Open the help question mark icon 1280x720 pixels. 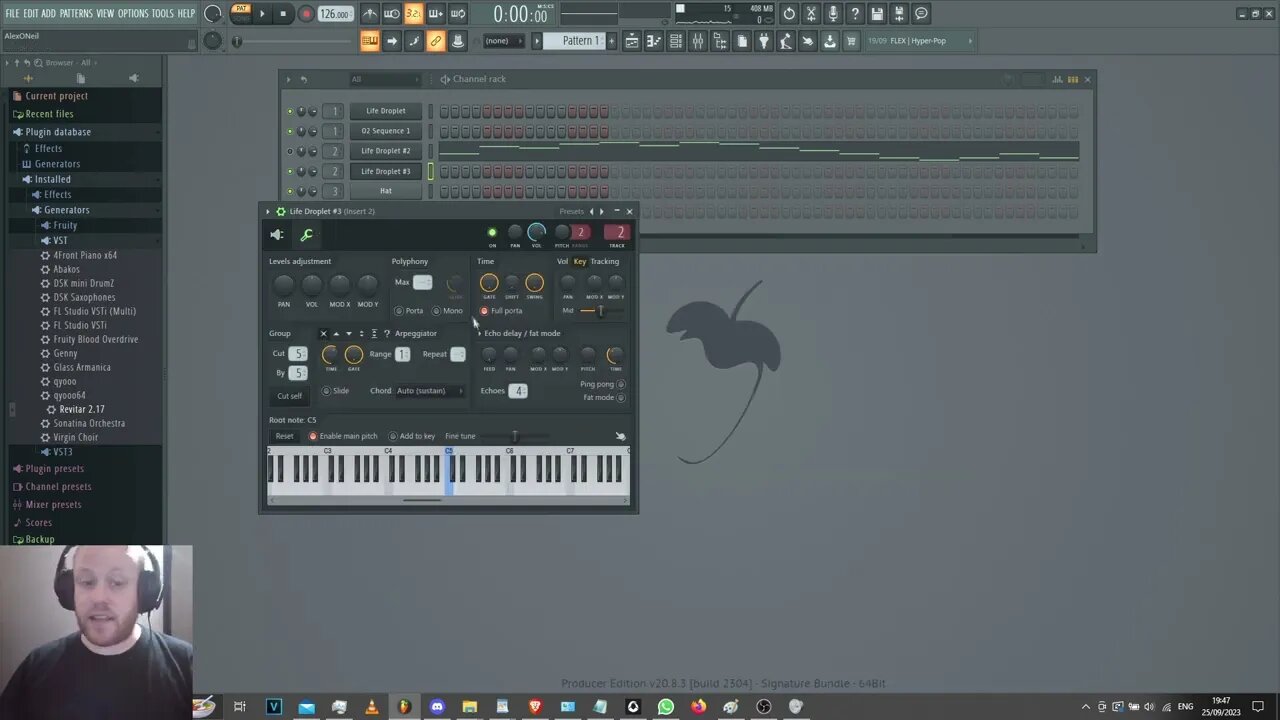(x=855, y=14)
